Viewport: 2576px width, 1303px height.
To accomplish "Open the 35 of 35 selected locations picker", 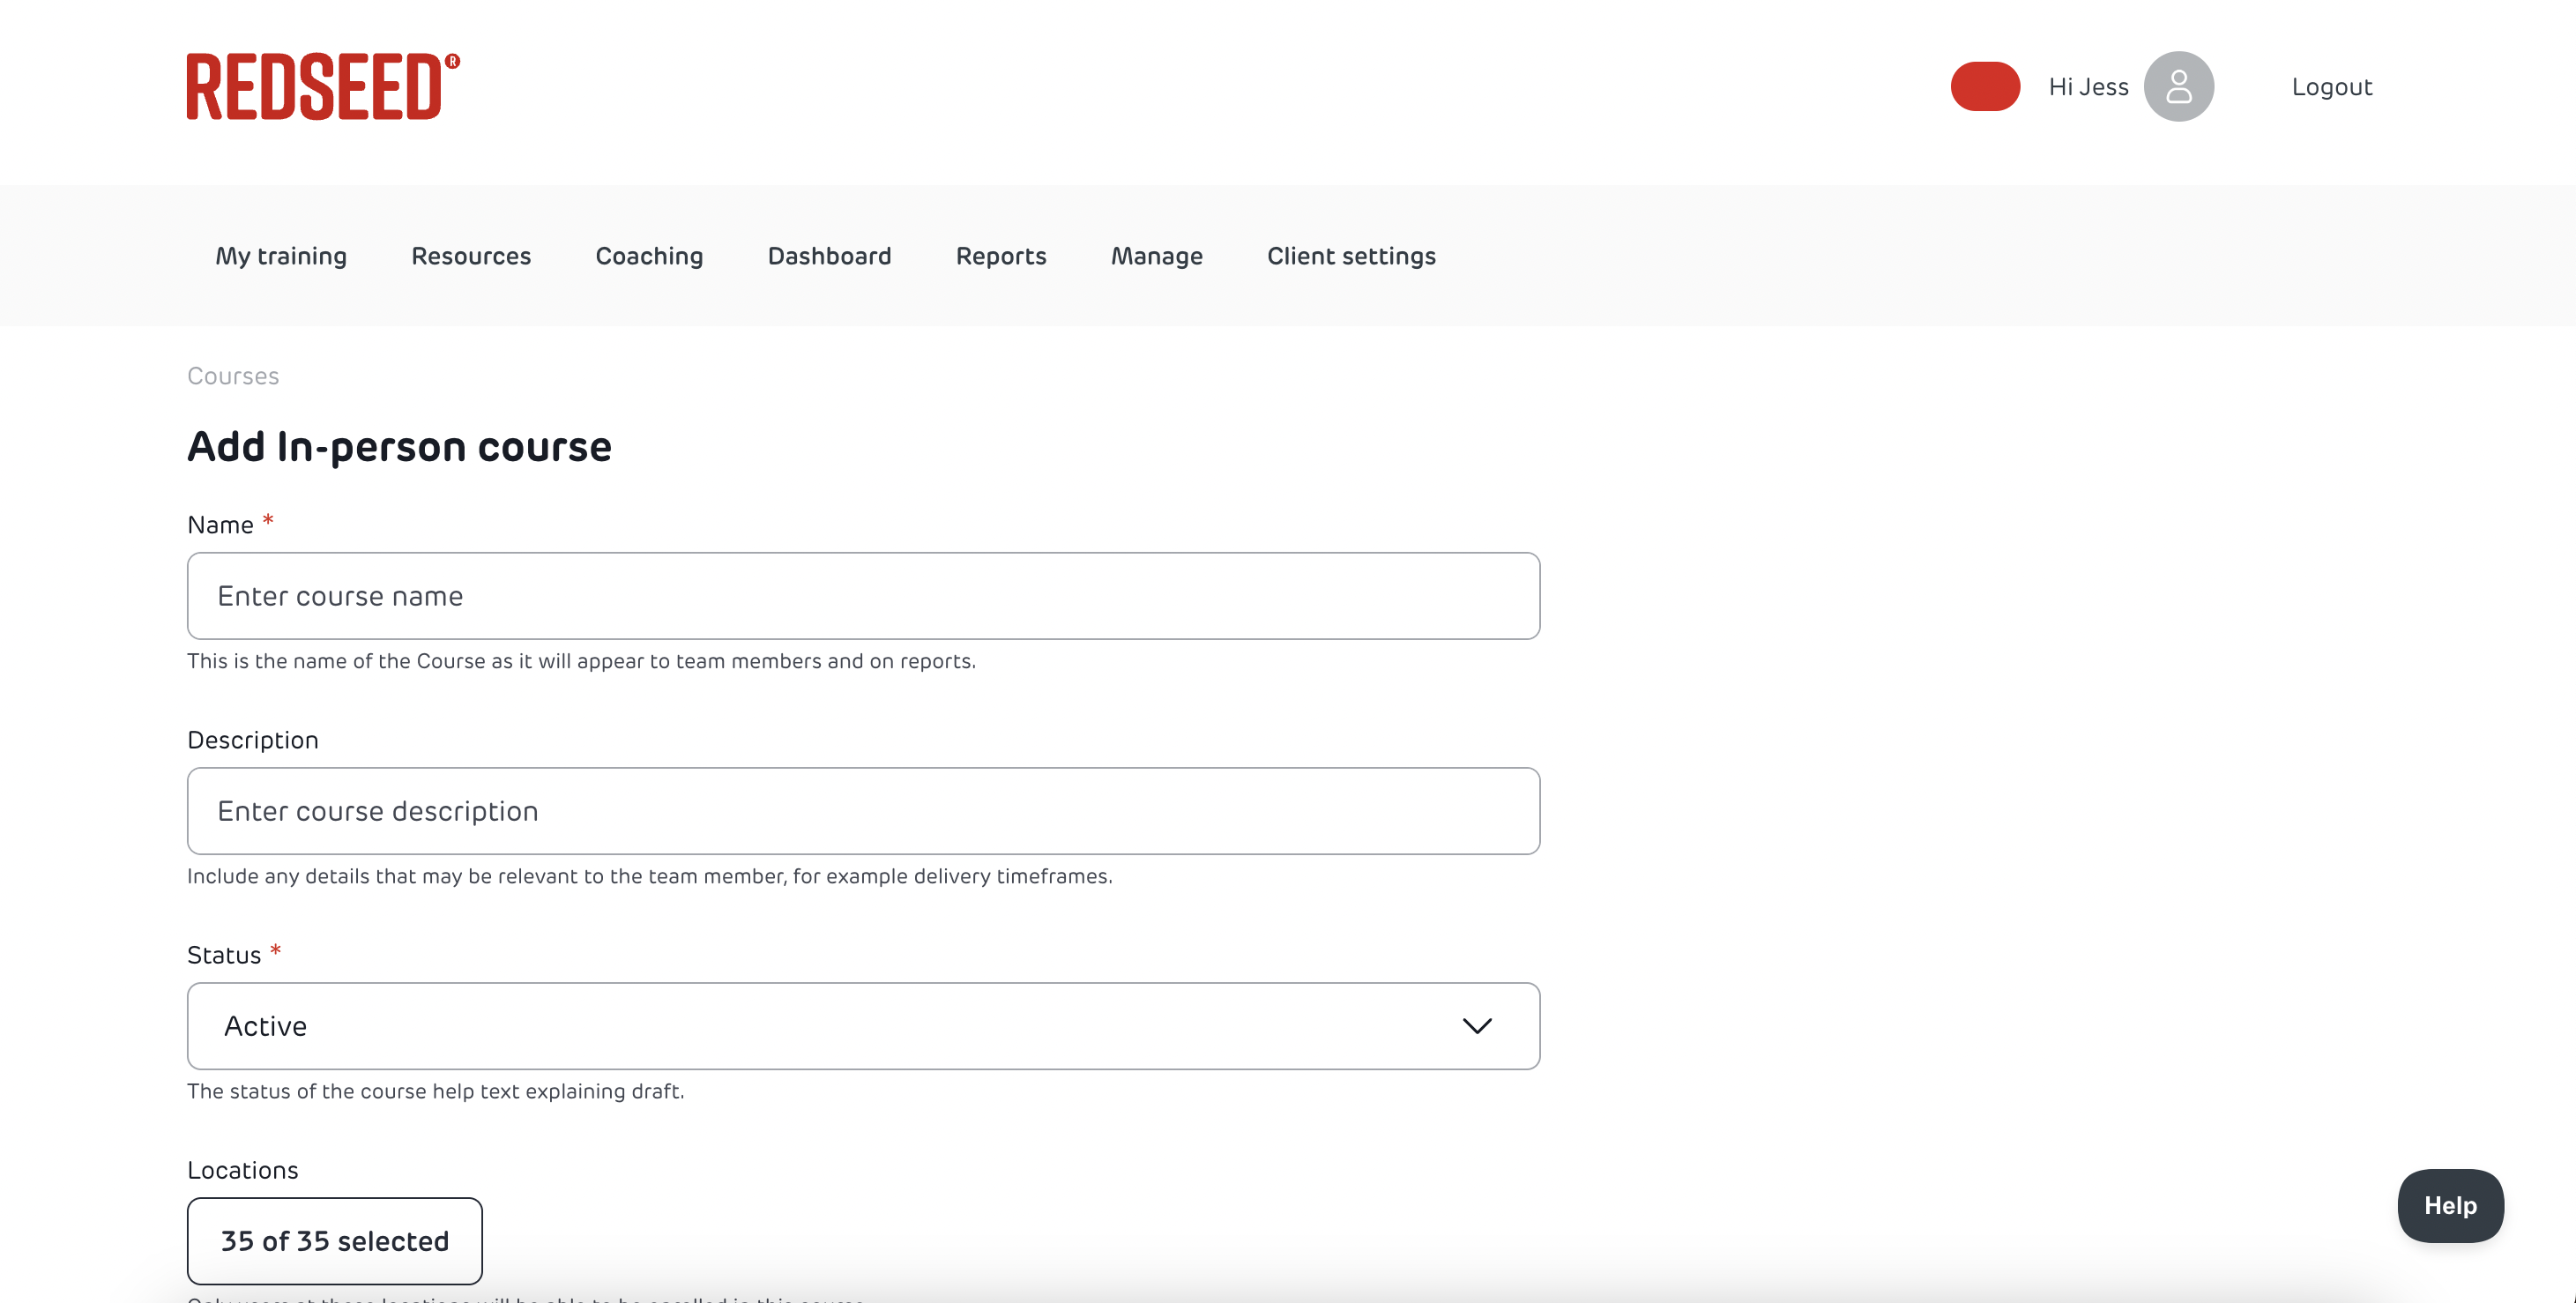I will (334, 1241).
